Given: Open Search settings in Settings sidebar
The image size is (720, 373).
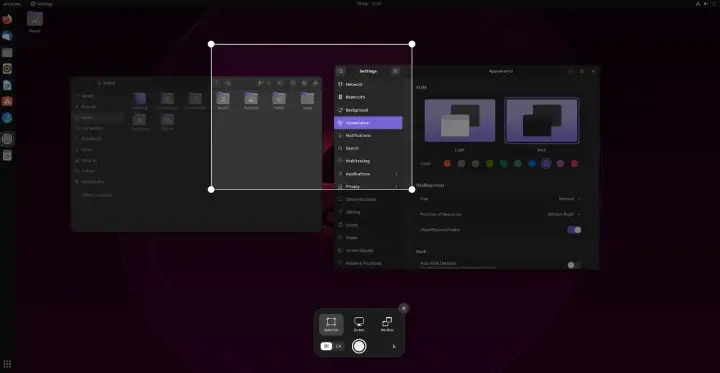Looking at the screenshot, I should point(368,148).
